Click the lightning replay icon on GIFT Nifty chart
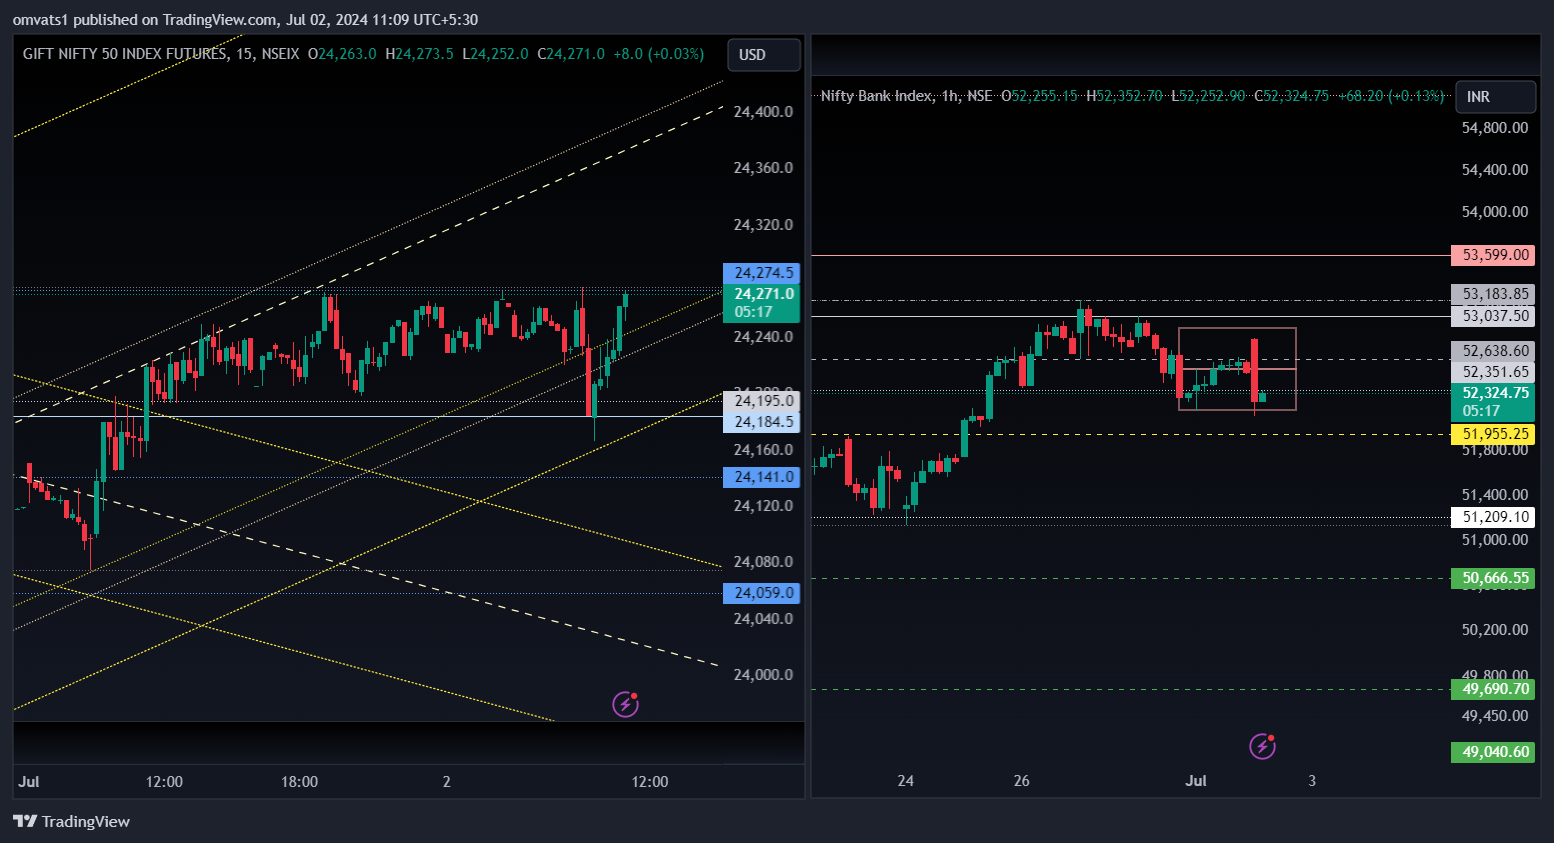Screen dimensions: 1554x843 point(626,704)
